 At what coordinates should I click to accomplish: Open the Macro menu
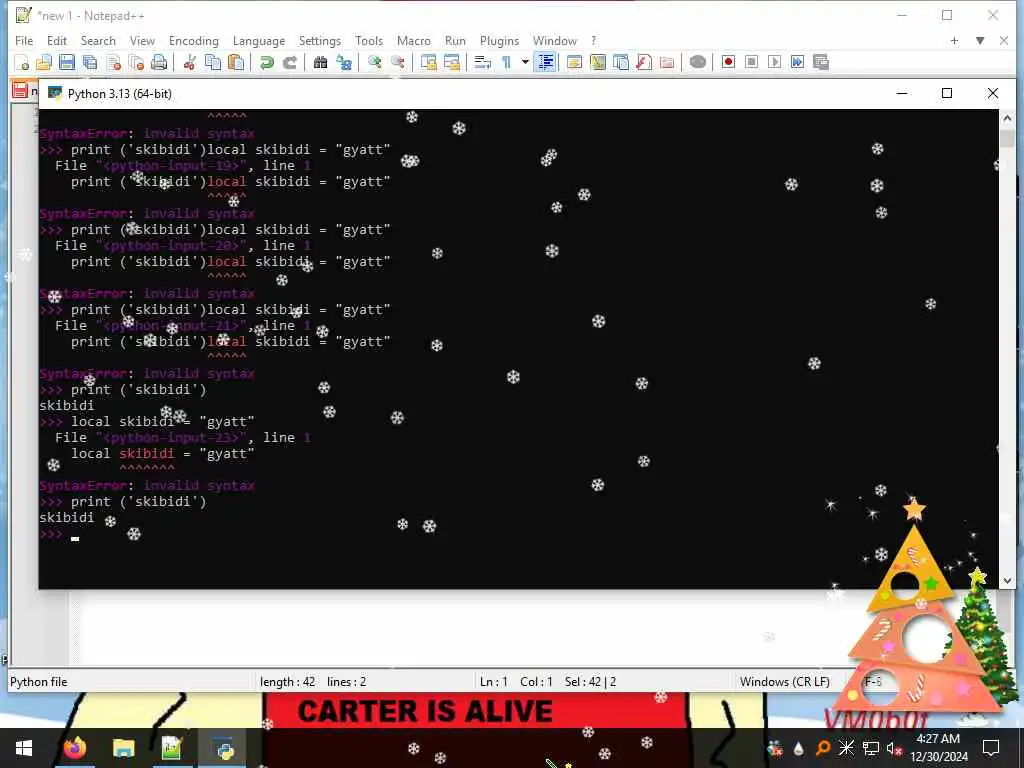414,40
